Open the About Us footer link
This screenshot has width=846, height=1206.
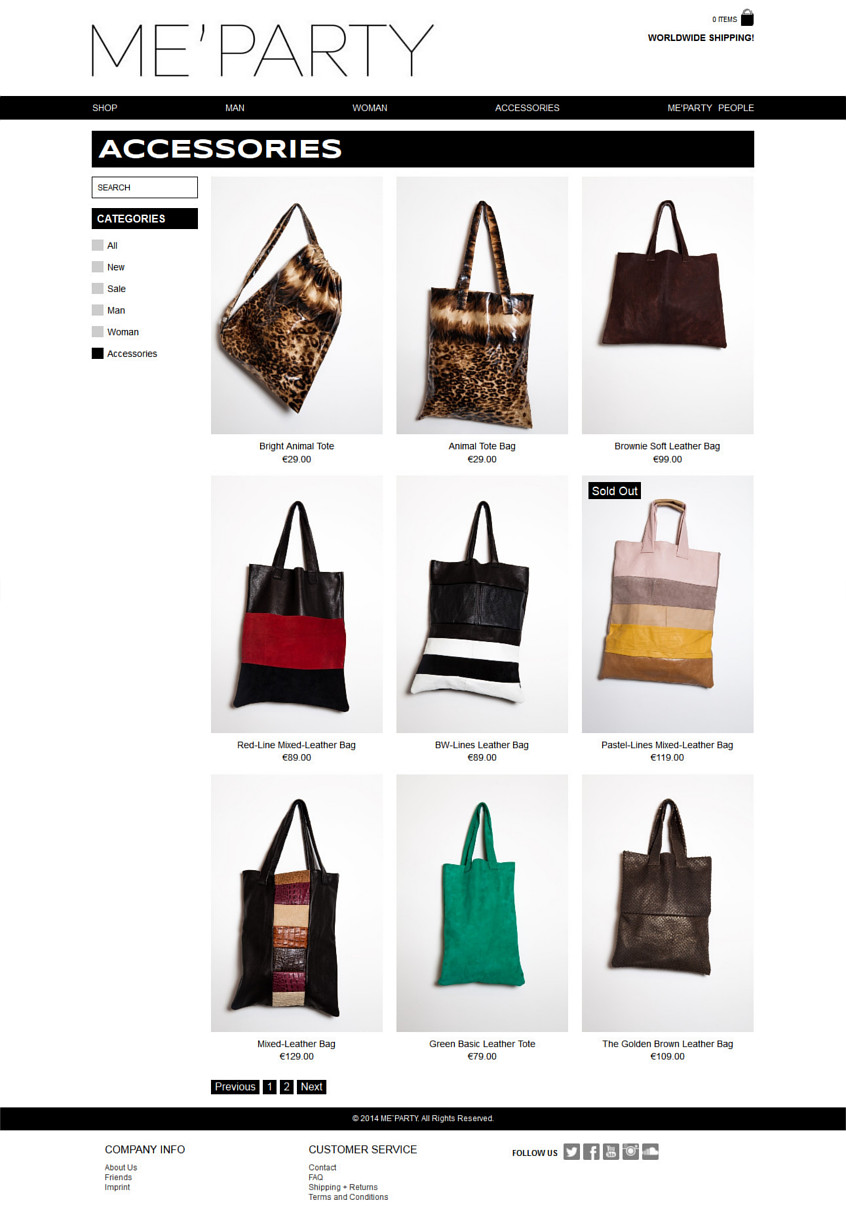121,1167
